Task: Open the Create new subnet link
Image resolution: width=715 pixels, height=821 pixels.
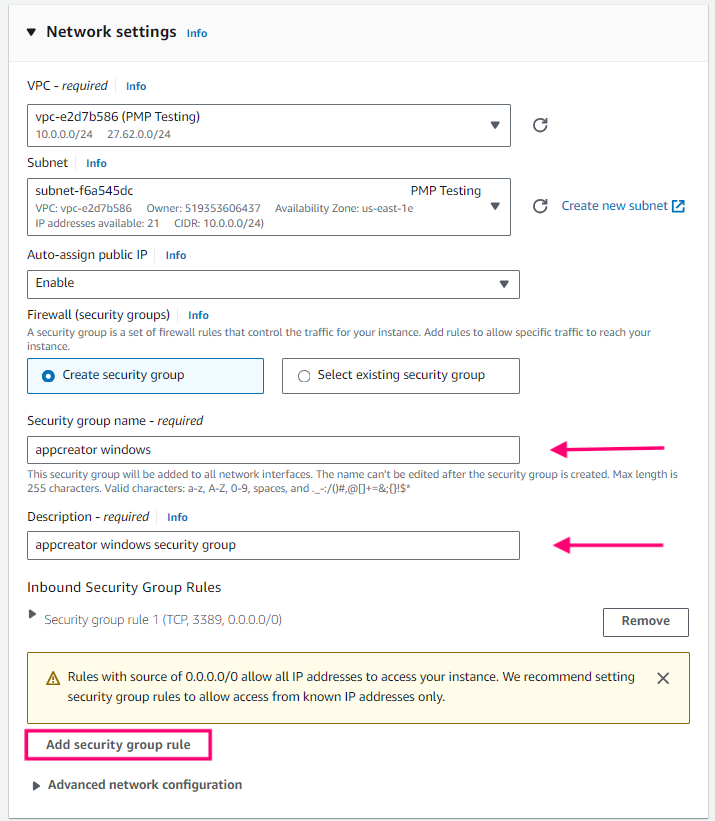Action: coord(614,206)
